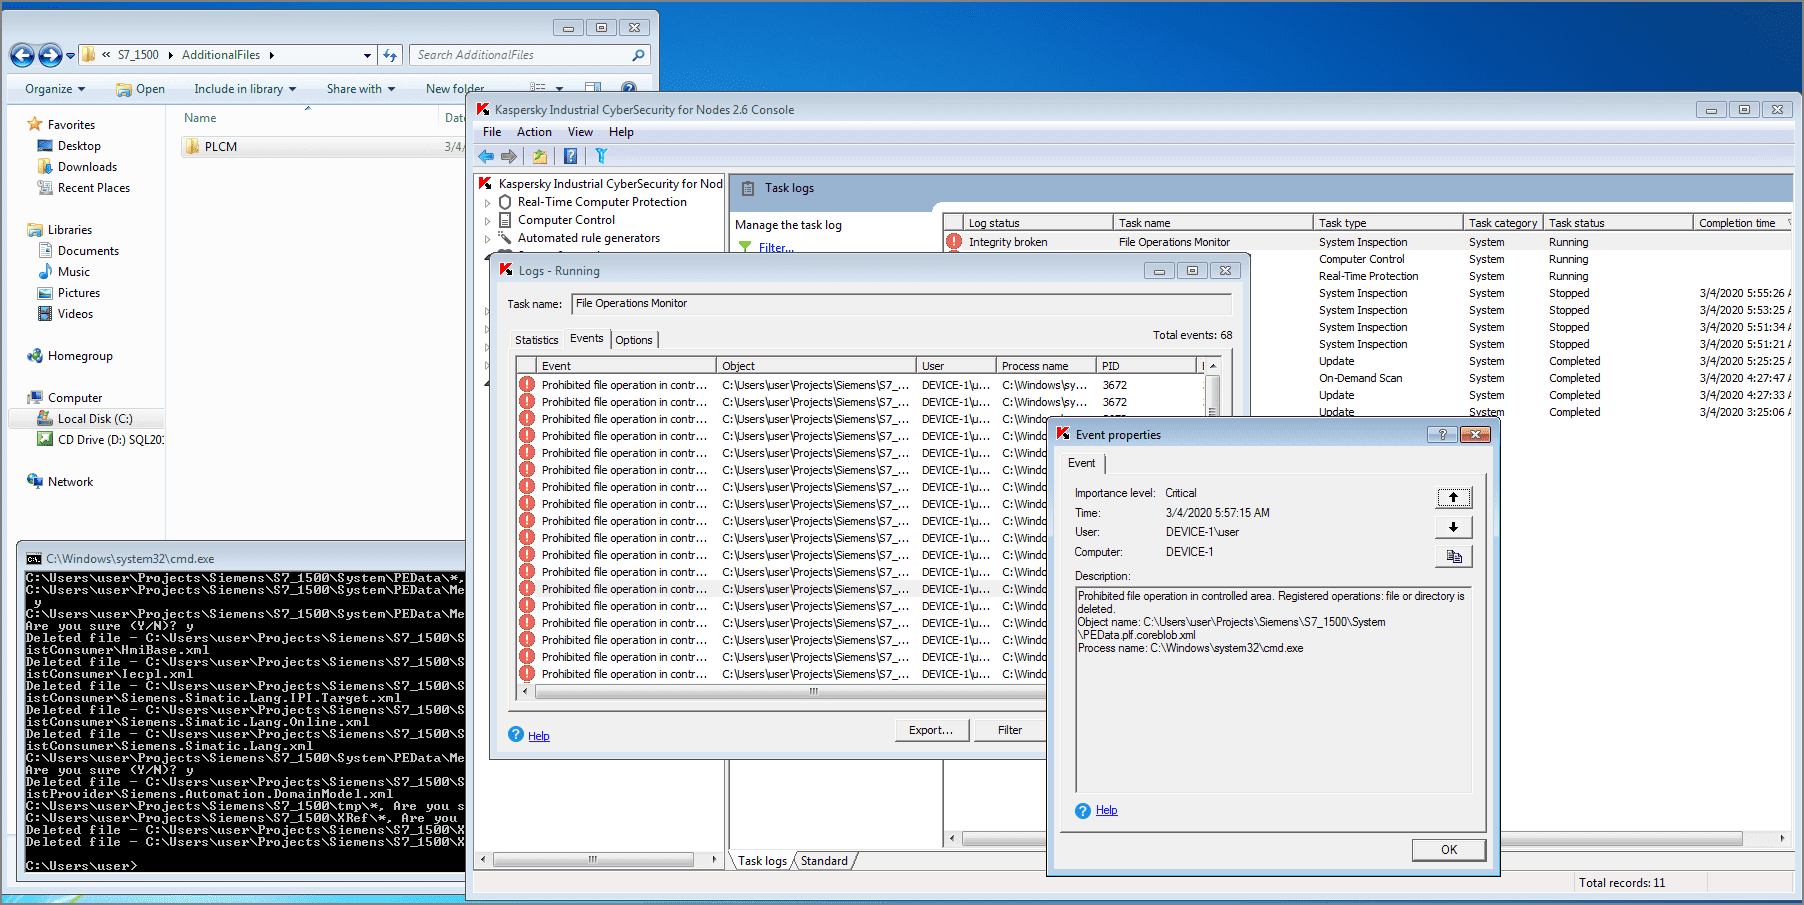Image resolution: width=1804 pixels, height=905 pixels.
Task: Switch to the Statistics tab
Action: pyautogui.click(x=536, y=340)
